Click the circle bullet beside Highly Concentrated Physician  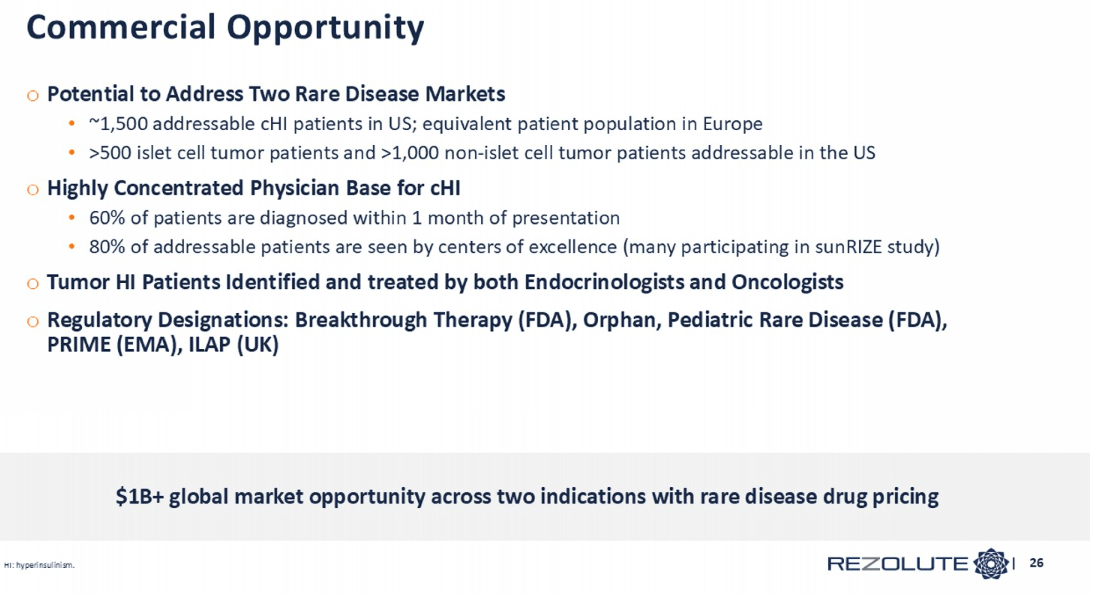pyautogui.click(x=33, y=190)
